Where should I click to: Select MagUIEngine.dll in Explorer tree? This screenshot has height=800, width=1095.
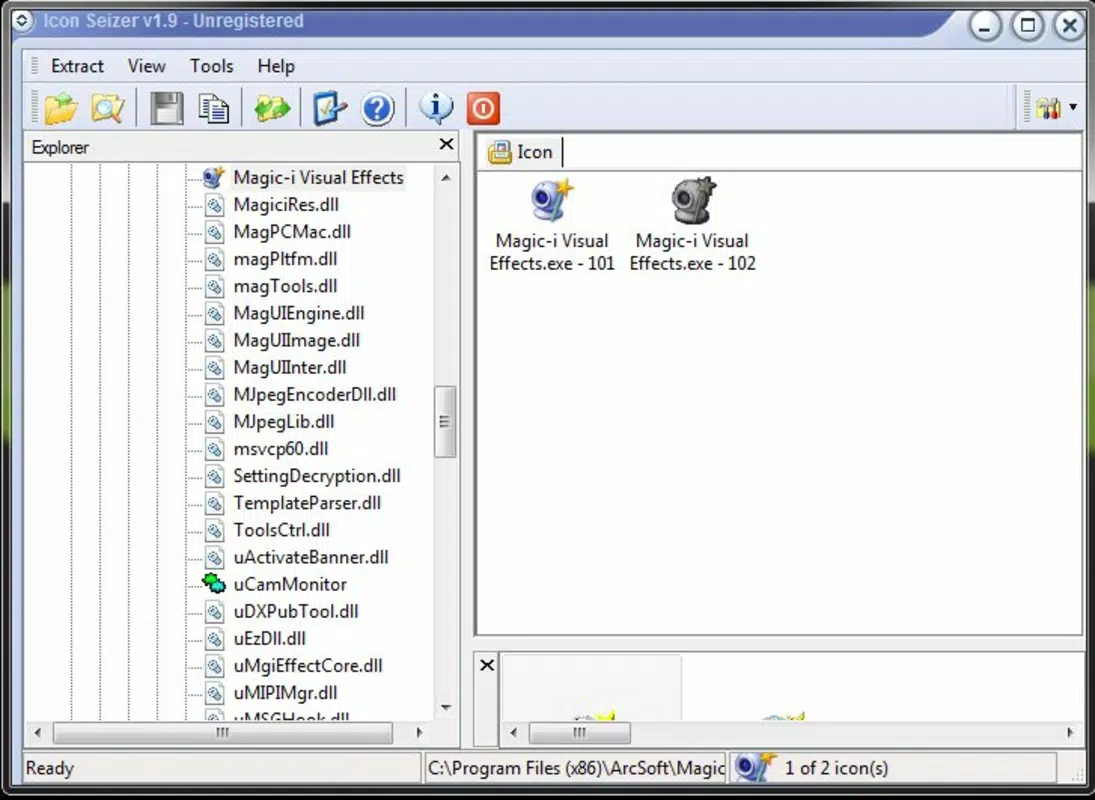[299, 313]
